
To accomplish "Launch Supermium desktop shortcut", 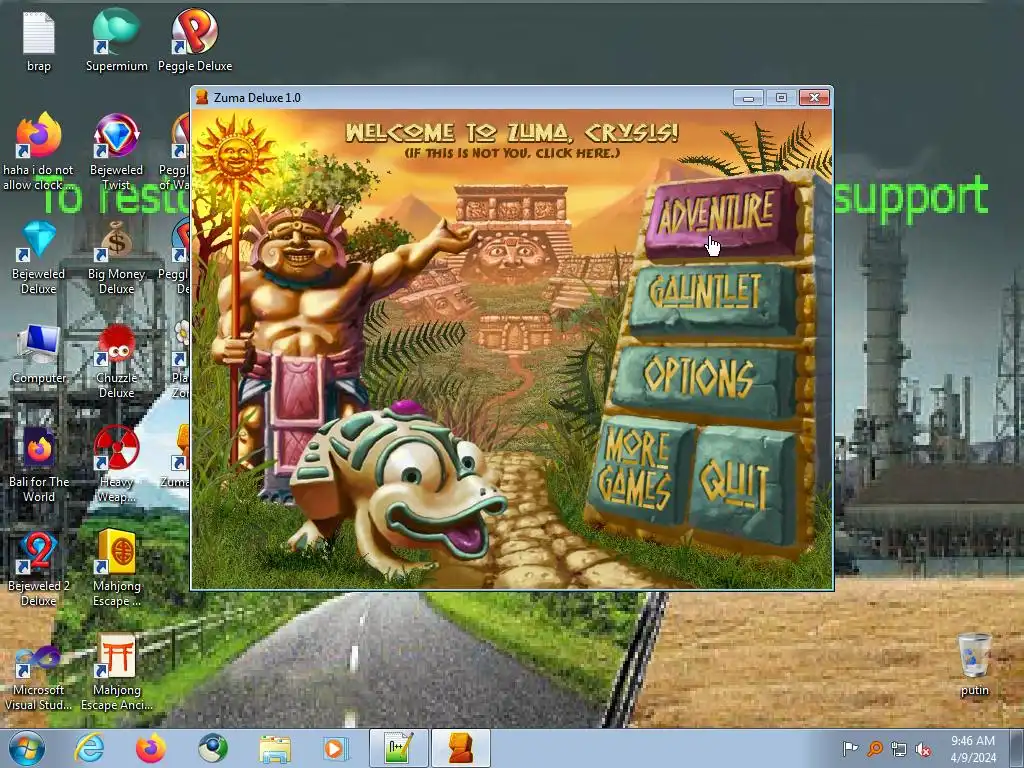I will pyautogui.click(x=116, y=40).
